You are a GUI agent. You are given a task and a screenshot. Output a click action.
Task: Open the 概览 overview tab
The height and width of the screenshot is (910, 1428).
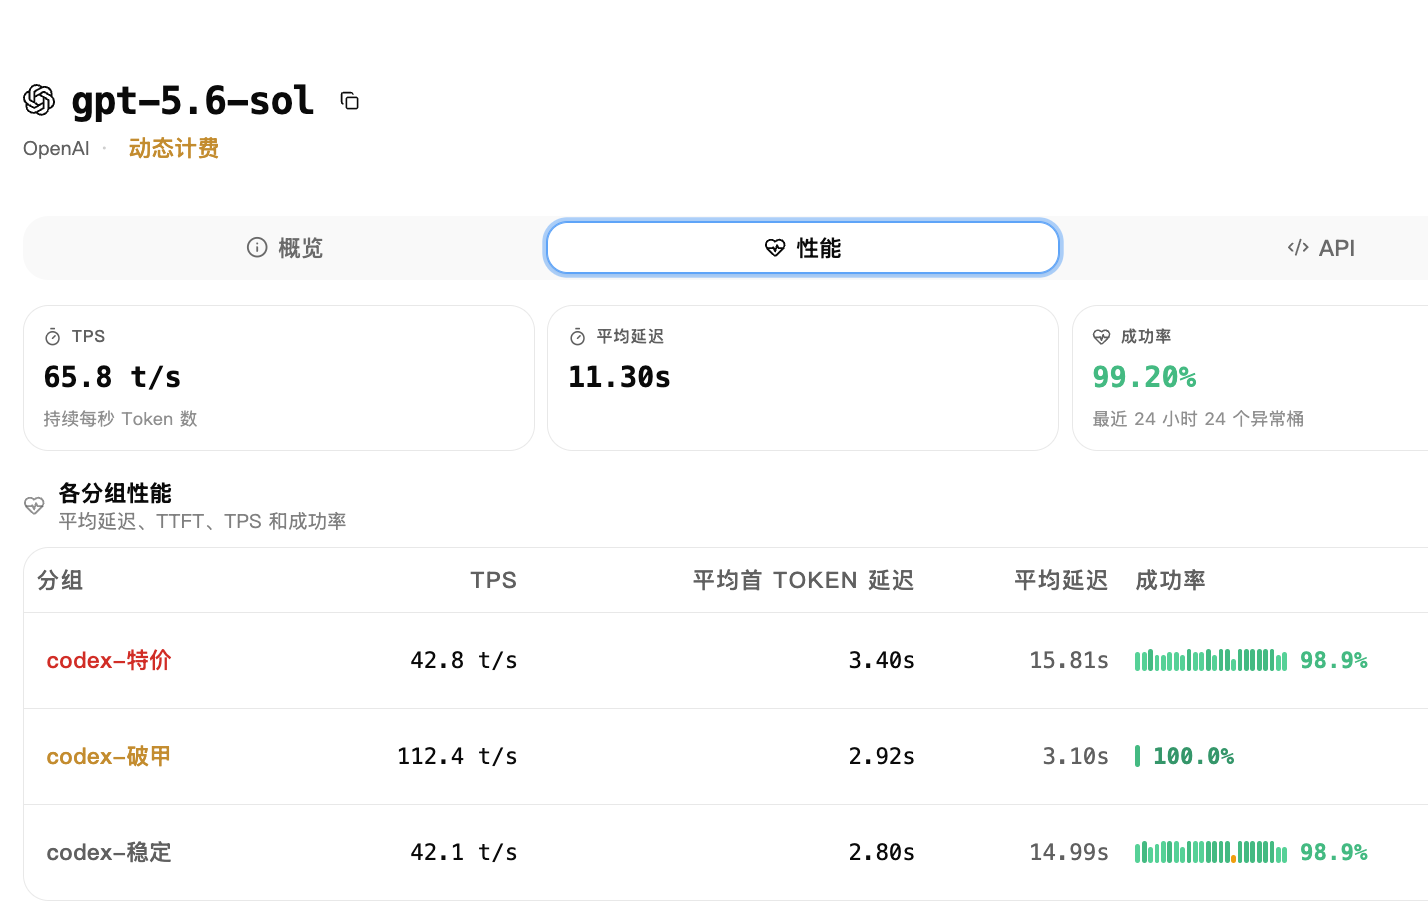pyautogui.click(x=285, y=248)
